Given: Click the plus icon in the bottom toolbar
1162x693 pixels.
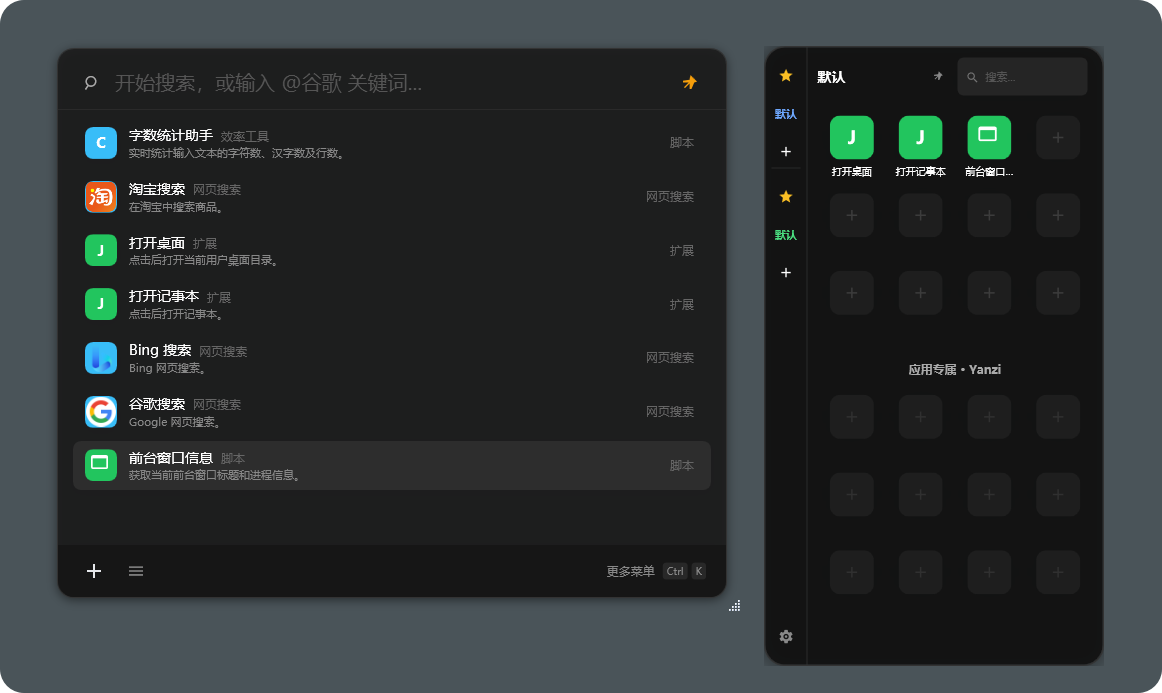Looking at the screenshot, I should [94, 570].
